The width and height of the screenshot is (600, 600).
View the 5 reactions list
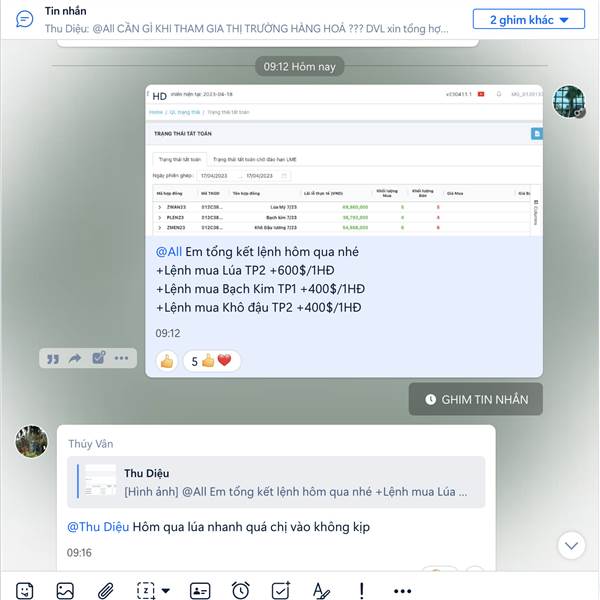212,361
